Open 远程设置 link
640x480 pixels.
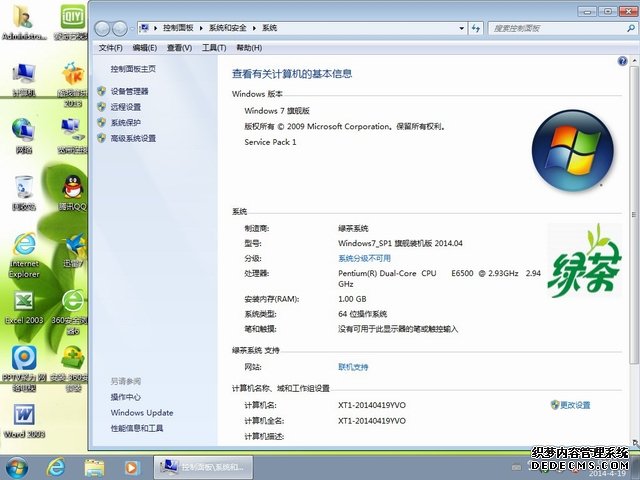126,107
